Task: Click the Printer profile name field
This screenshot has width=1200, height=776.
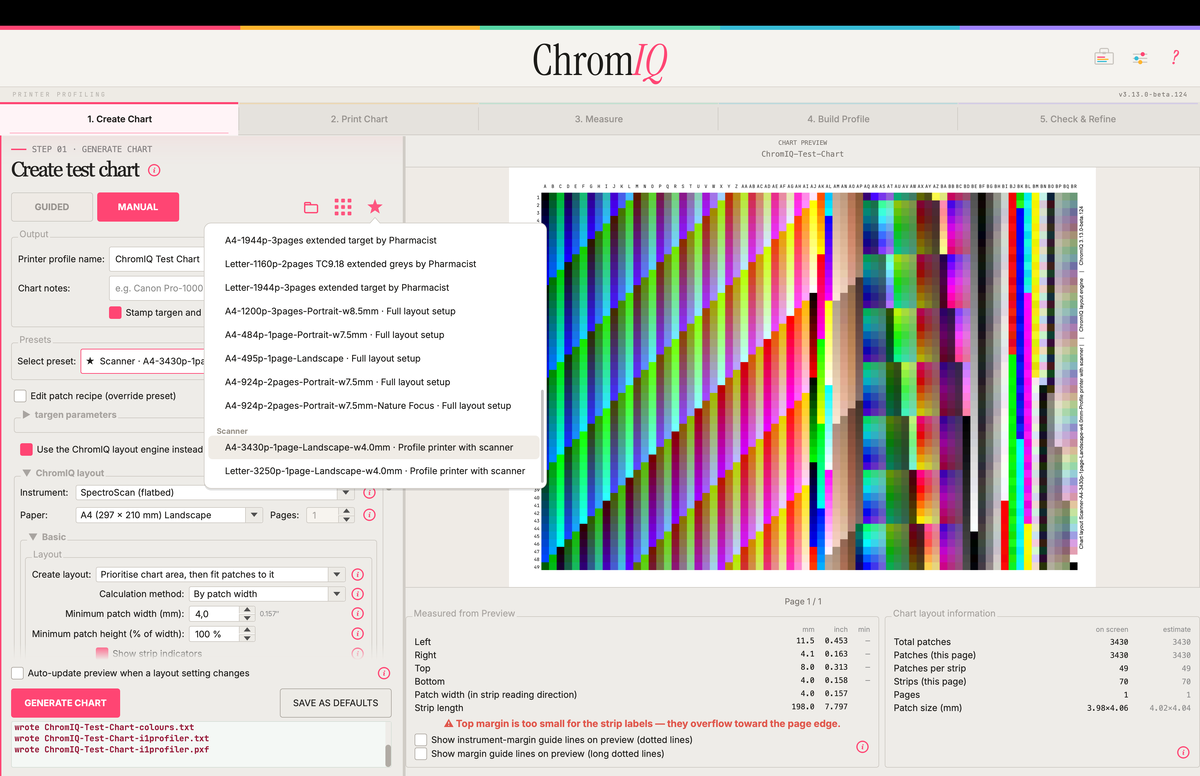Action: pyautogui.click(x=158, y=259)
